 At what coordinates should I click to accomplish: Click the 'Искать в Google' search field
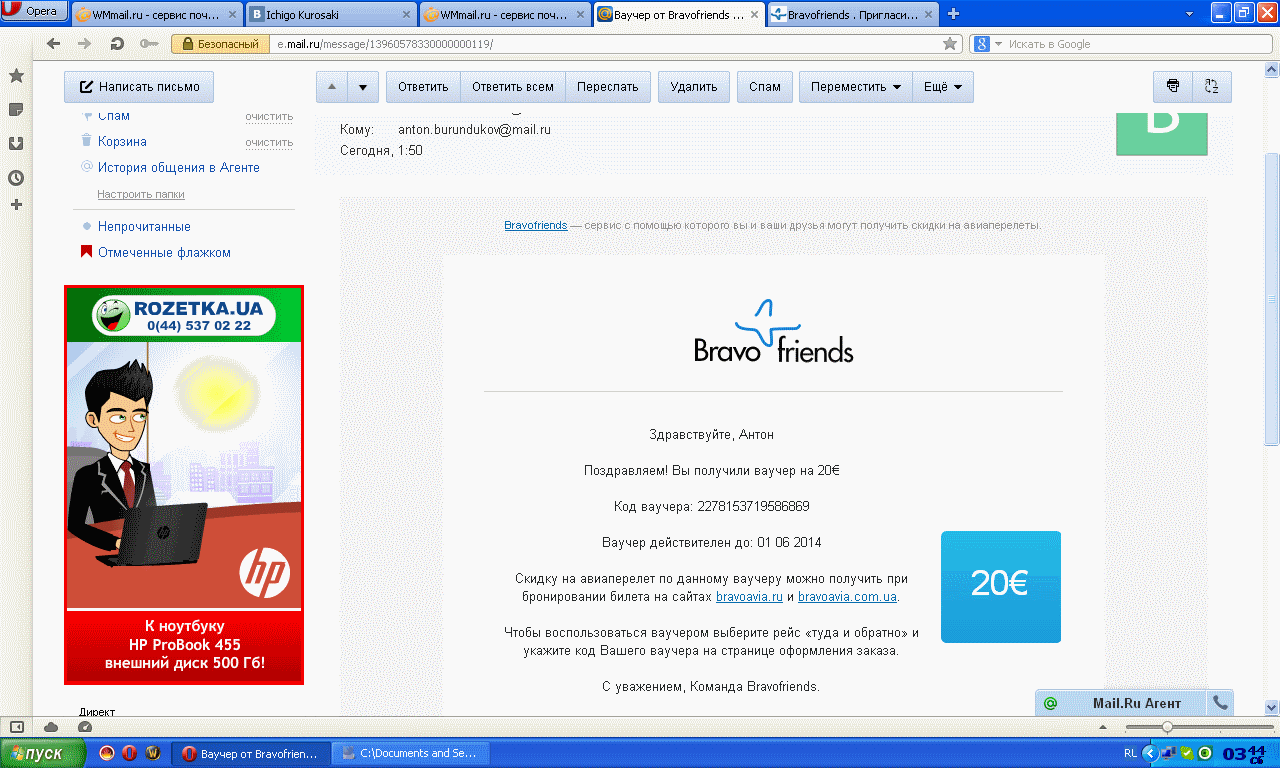[x=1140, y=44]
